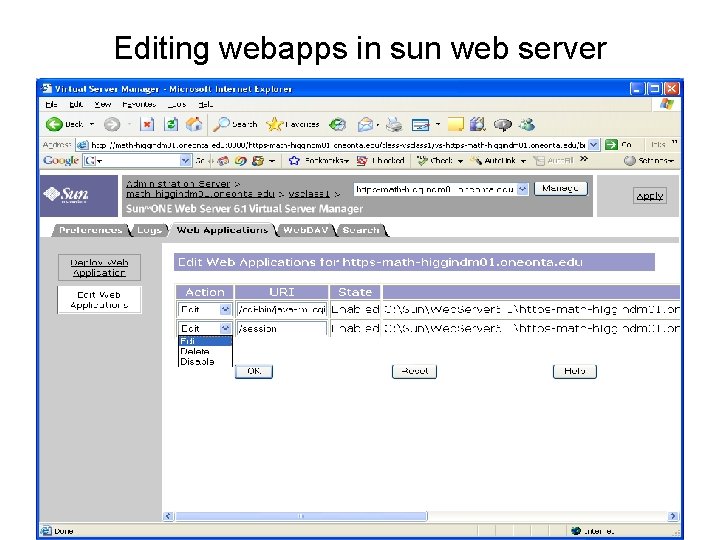This screenshot has width=720, height=540.
Task: Open the Favorites menu
Action: [139, 105]
